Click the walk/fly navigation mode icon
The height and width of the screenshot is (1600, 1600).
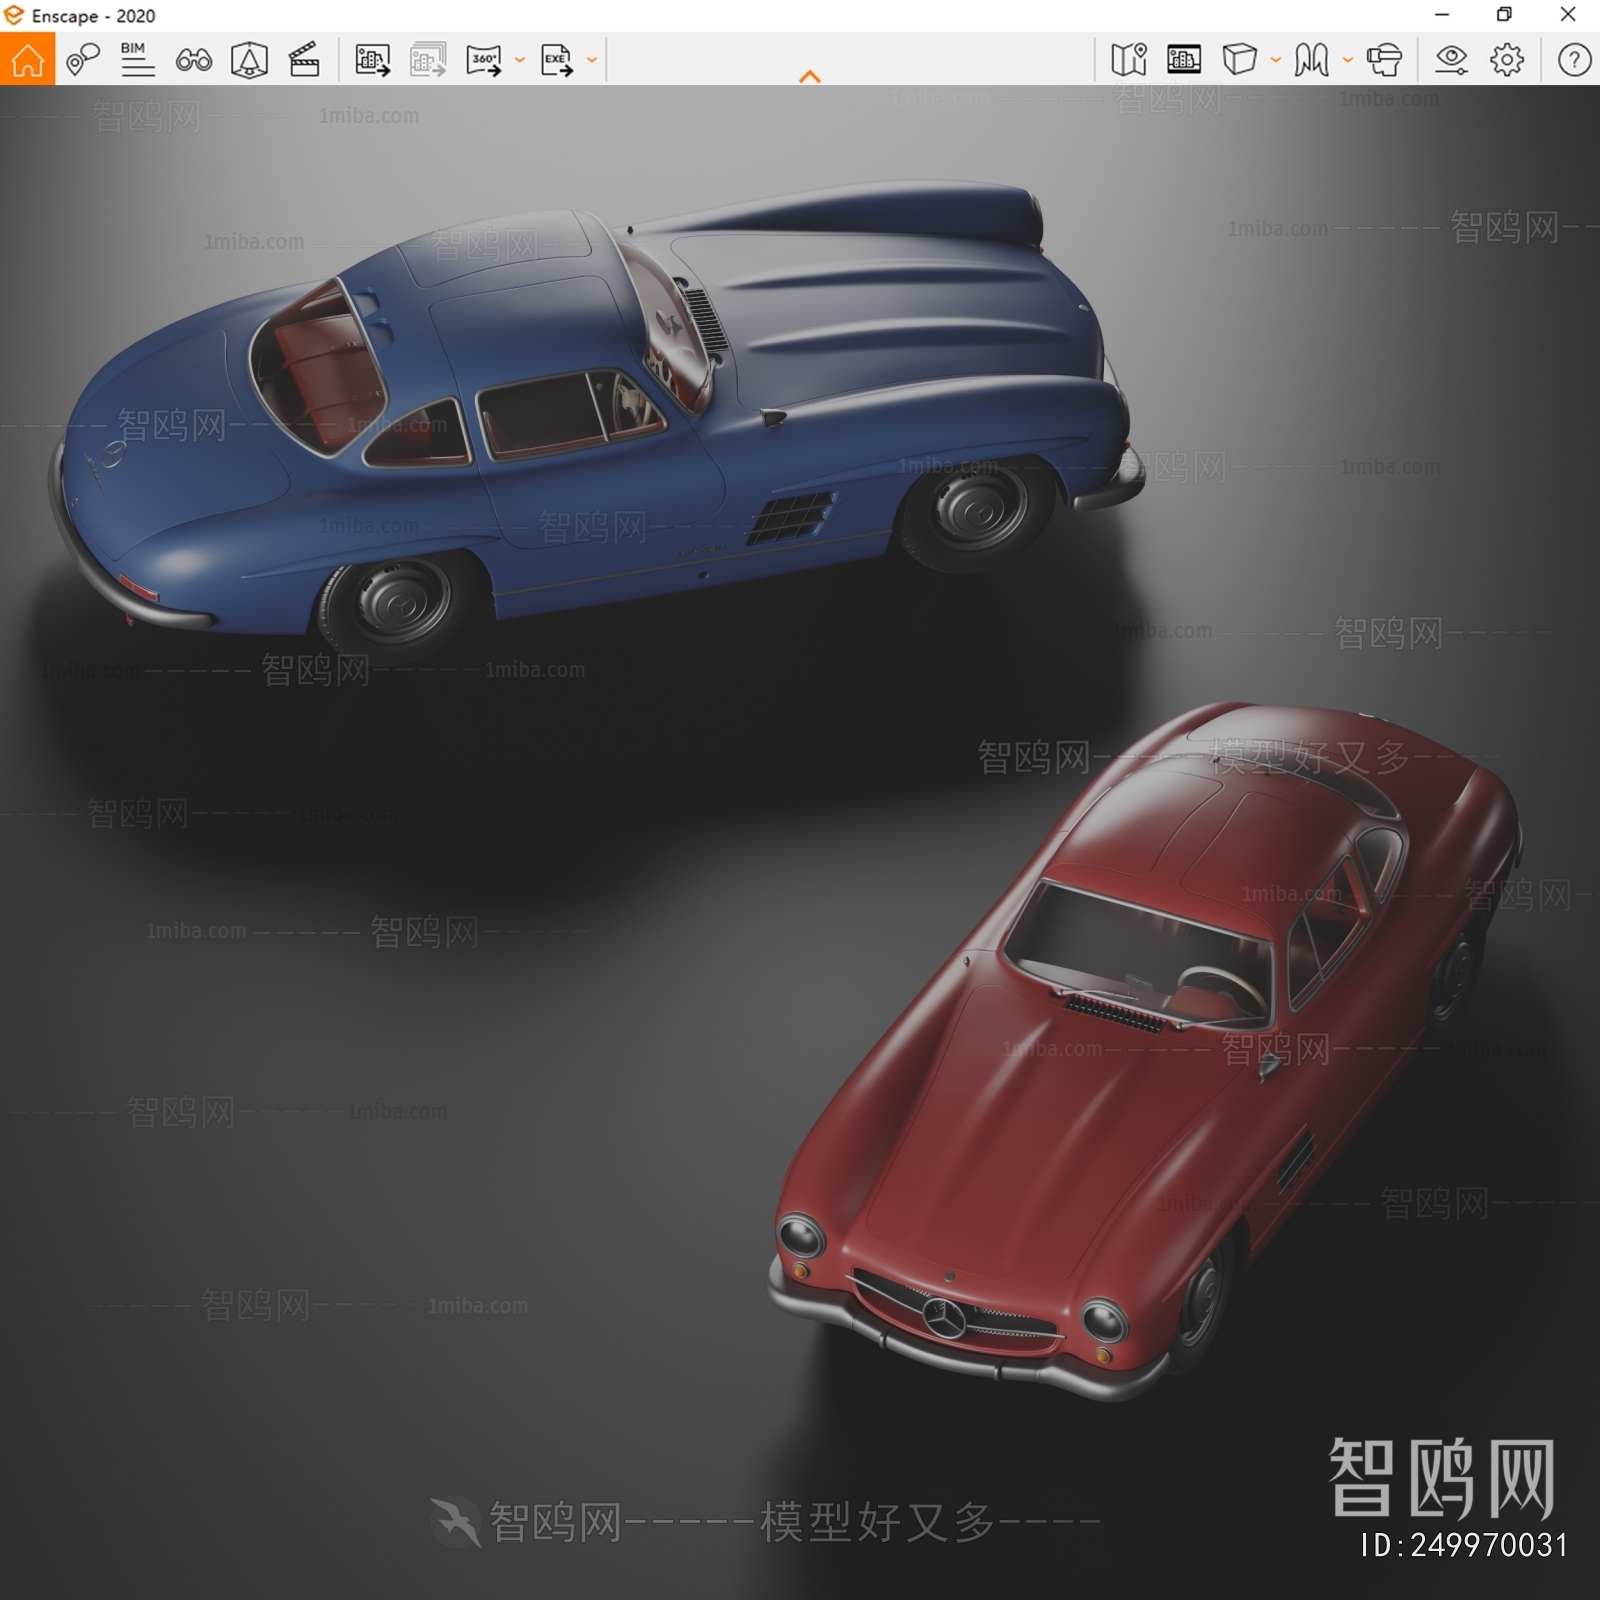coord(1312,60)
